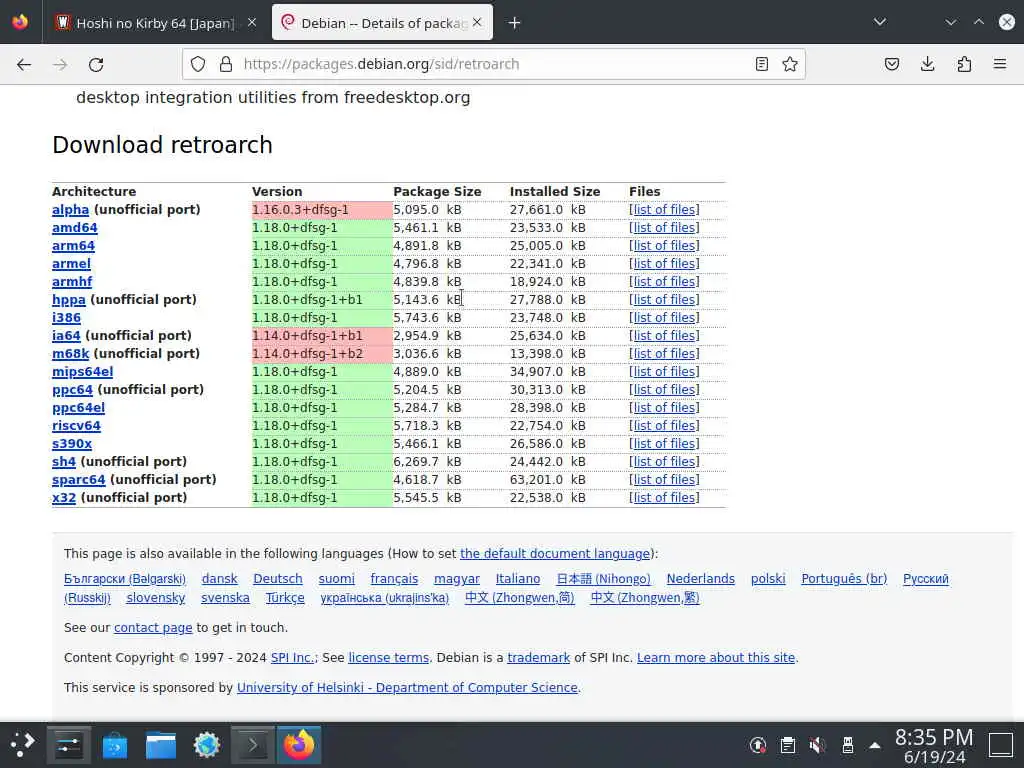Open the amd64 architecture link
The image size is (1024, 768).
coord(74,227)
